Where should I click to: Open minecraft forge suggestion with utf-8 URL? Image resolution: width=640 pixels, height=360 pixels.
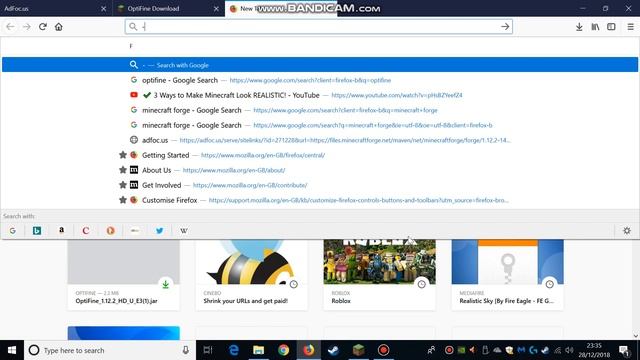320,125
